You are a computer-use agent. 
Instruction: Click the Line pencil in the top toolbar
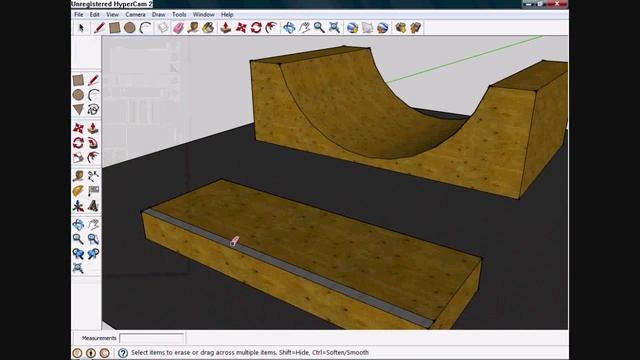pos(99,28)
